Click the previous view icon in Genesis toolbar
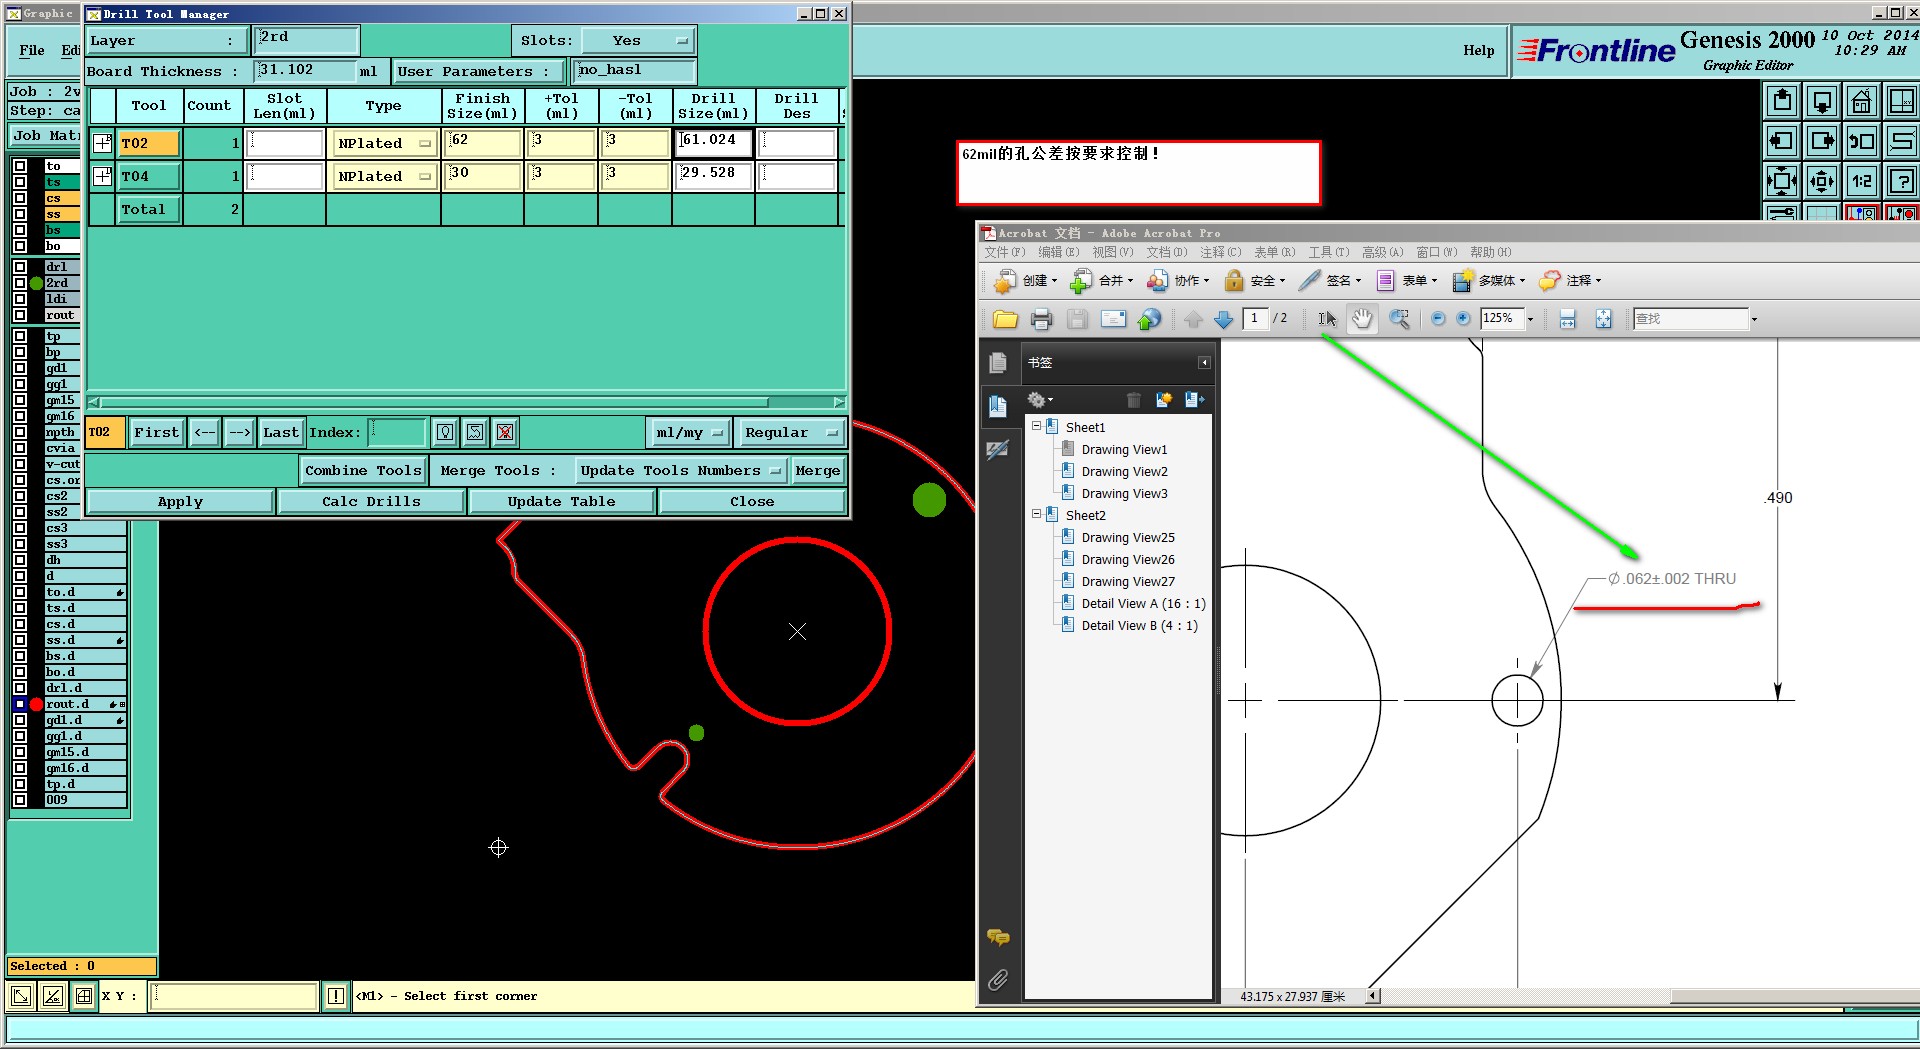Viewport: 1920px width, 1049px height. (x=1861, y=141)
